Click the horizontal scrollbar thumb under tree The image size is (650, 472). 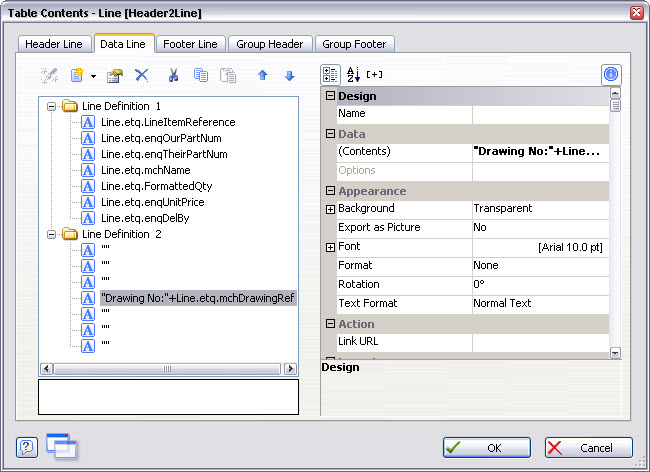[x=167, y=369]
